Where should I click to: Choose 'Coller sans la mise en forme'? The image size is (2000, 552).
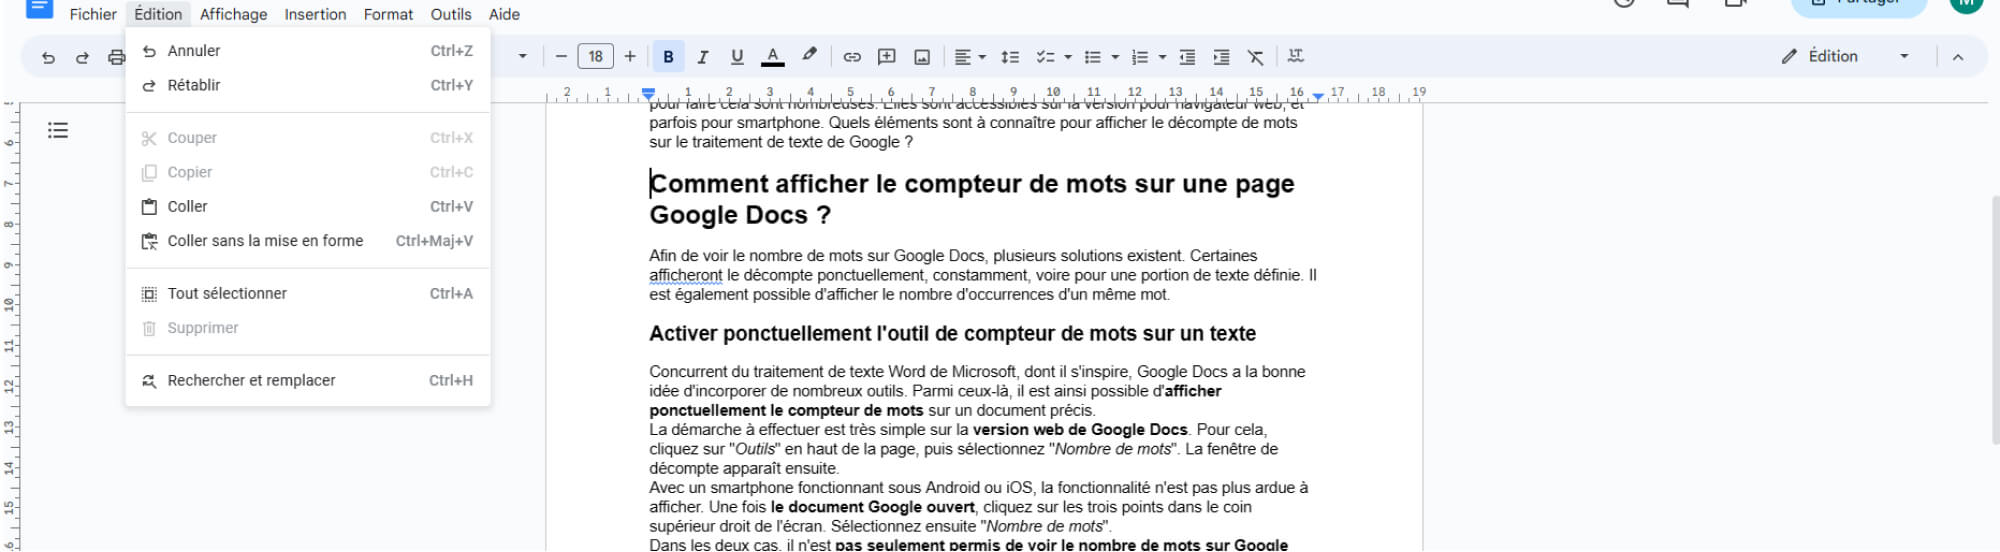(265, 241)
